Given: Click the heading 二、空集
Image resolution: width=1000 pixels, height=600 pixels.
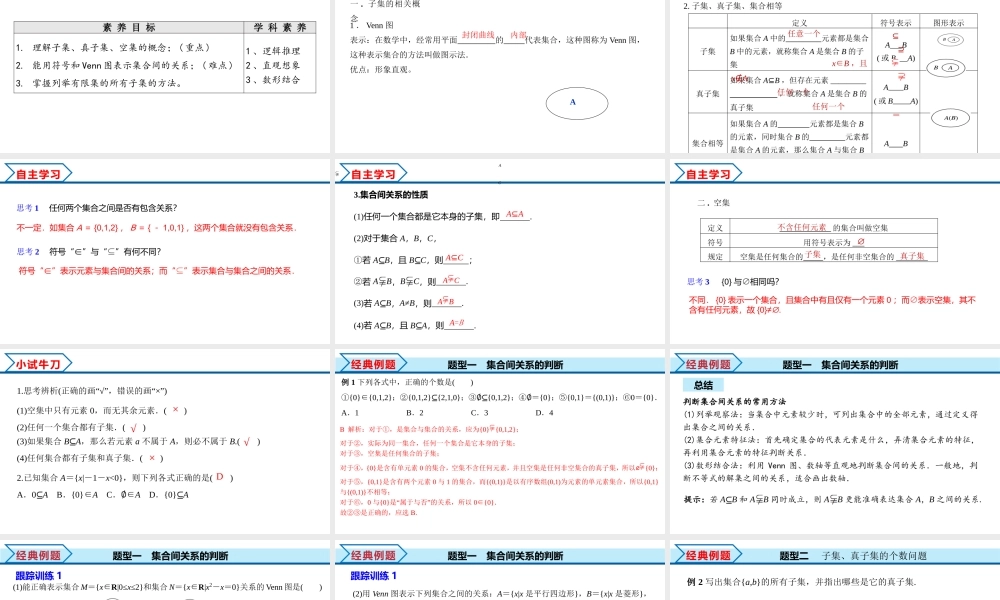Looking at the screenshot, I should click(x=714, y=203).
